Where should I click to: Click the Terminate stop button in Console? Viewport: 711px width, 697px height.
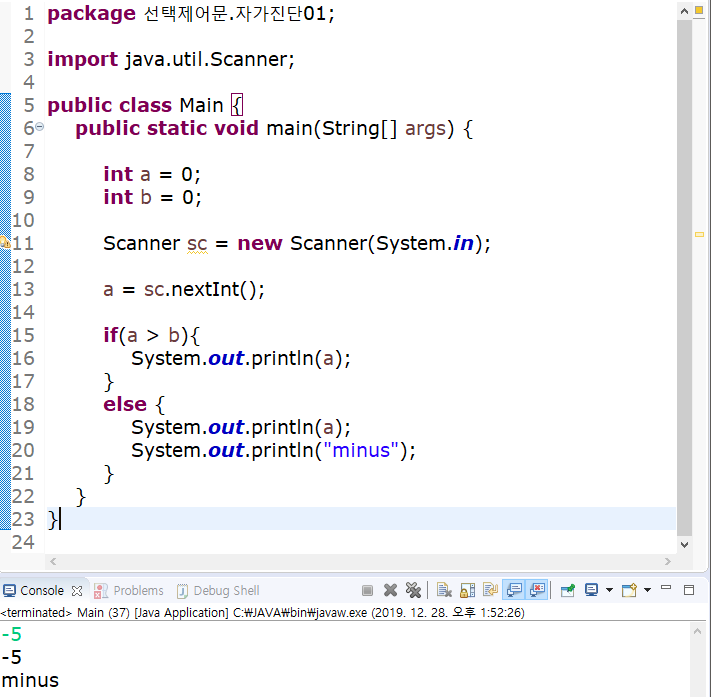[x=367, y=590]
